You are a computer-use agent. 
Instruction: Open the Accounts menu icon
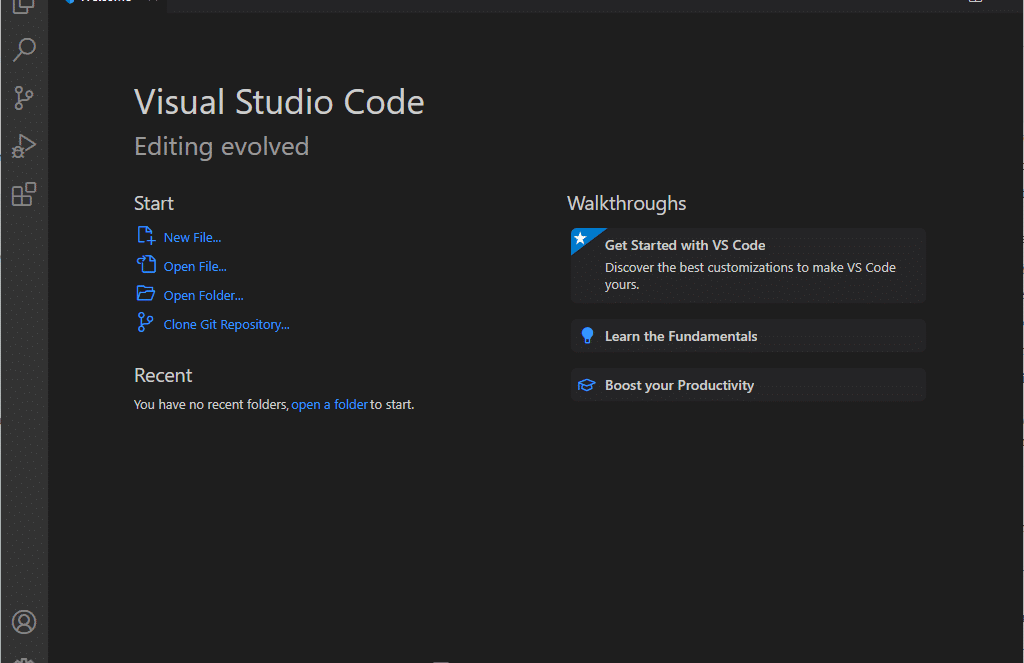24,622
